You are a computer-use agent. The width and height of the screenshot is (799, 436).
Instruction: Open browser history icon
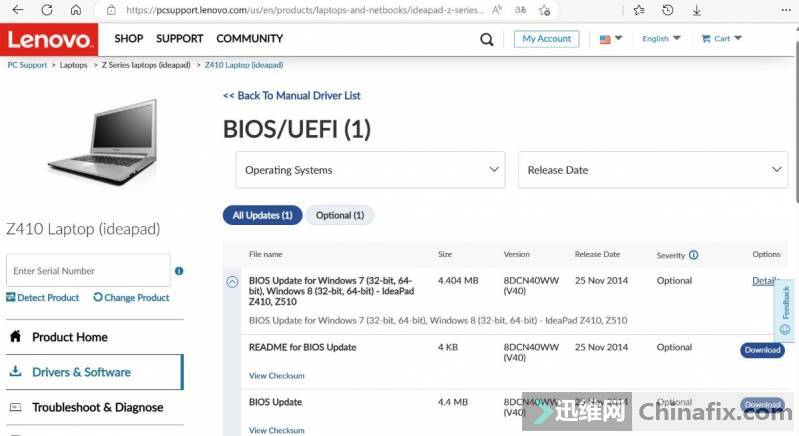[x=668, y=10]
